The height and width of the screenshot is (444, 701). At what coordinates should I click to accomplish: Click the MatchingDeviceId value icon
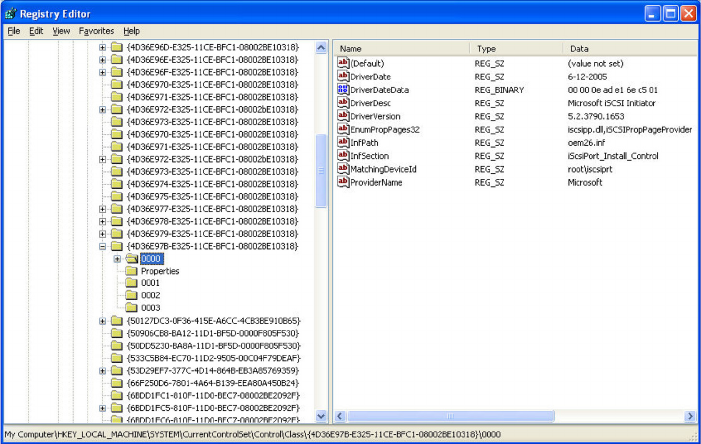343,169
